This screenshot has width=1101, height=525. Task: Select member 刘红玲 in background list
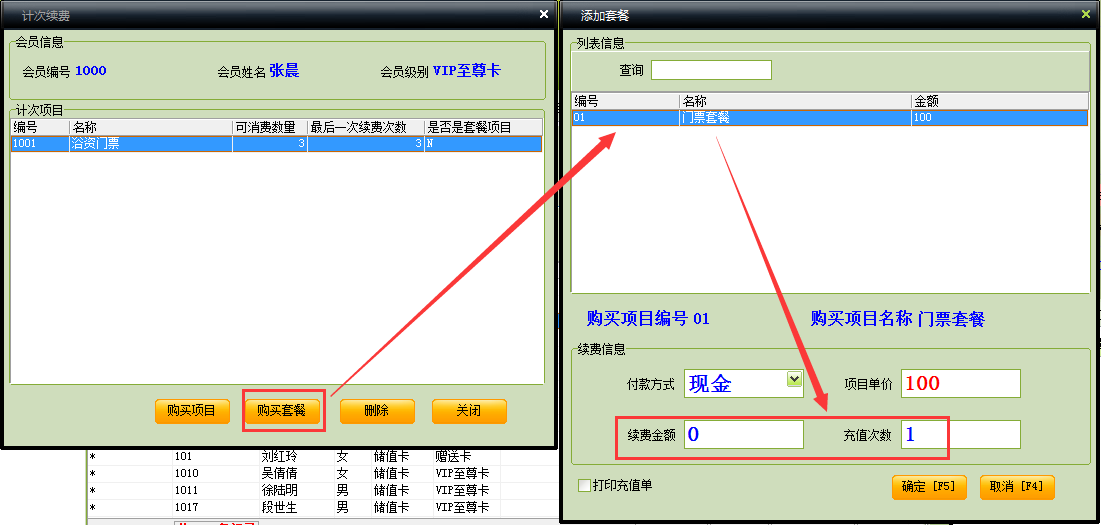click(x=279, y=457)
